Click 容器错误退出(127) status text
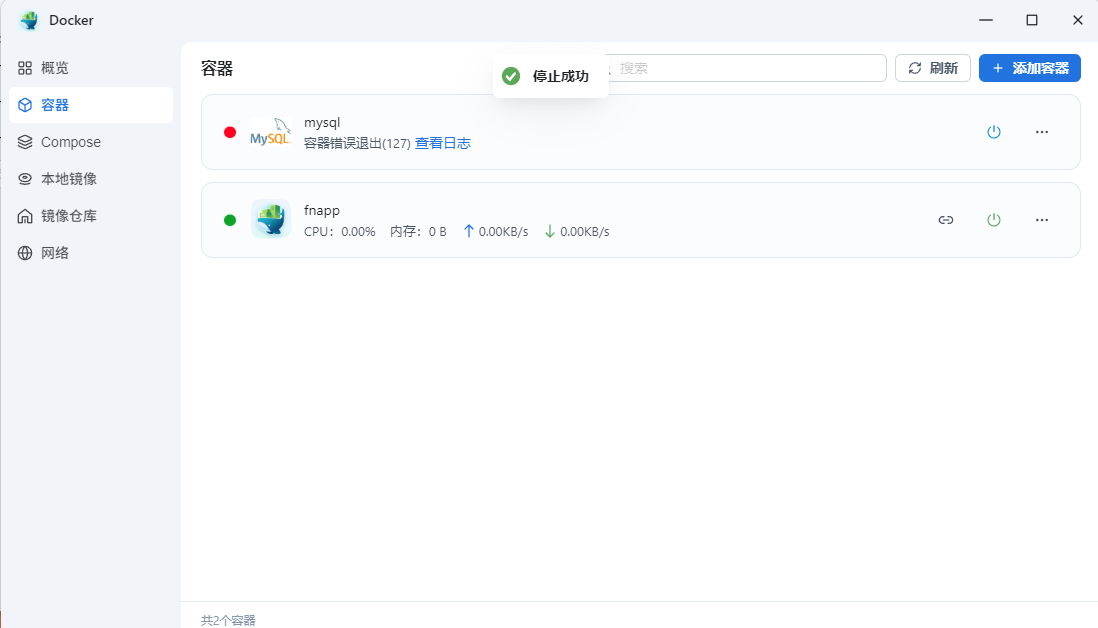 [357, 144]
